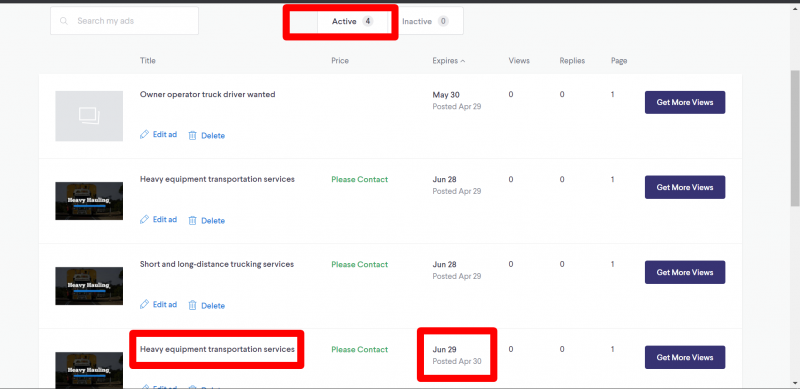800x389 pixels.
Task: Click the placeholder image icon of first ad
Action: [x=89, y=116]
